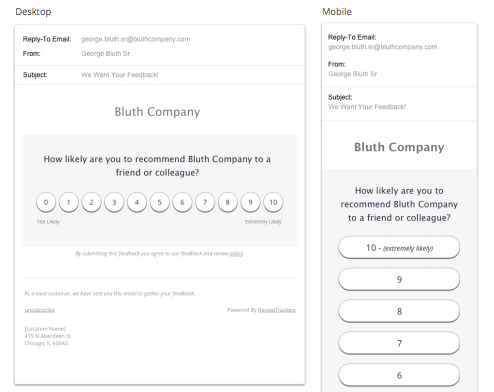Choose rating 3 circle
This screenshot has width=494, height=392.
pyautogui.click(x=114, y=202)
